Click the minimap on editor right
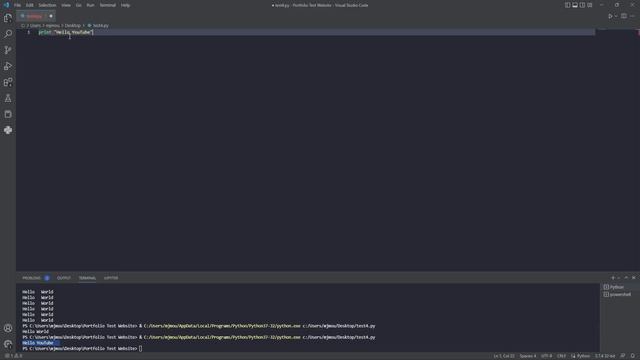 coord(617,151)
